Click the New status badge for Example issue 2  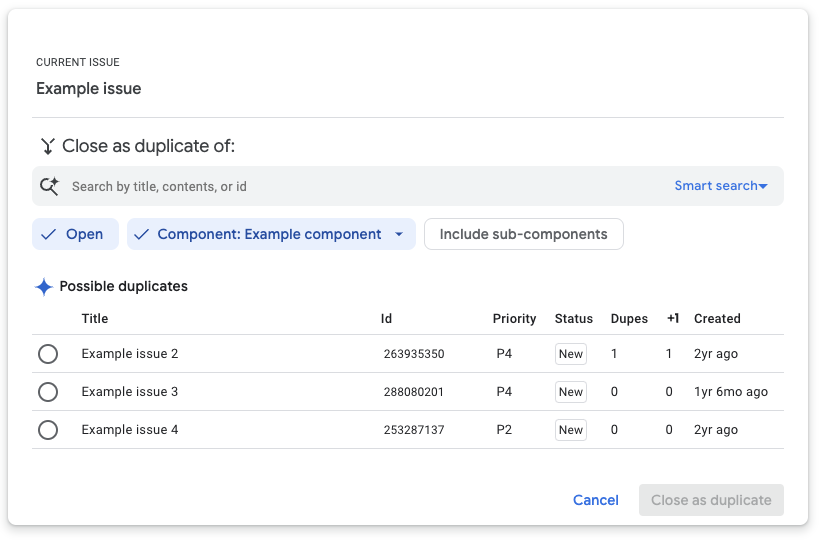coord(571,354)
